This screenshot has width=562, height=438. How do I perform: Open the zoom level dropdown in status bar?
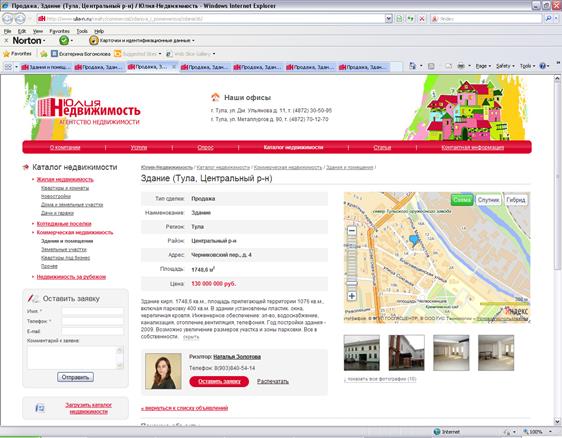pos(550,432)
